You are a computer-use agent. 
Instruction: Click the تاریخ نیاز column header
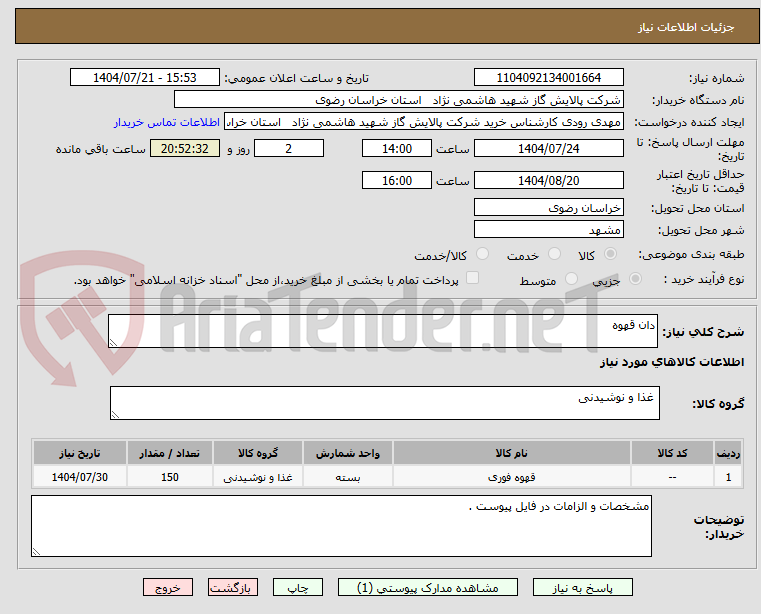[x=81, y=453]
